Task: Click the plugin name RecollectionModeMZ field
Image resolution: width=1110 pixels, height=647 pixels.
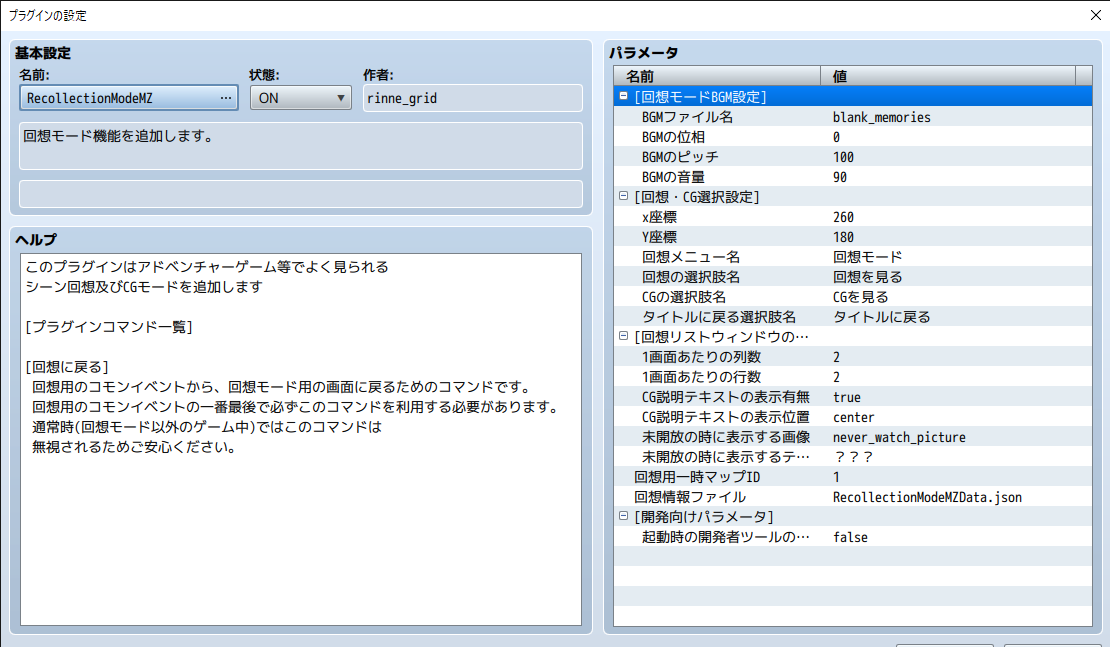Action: 115,97
